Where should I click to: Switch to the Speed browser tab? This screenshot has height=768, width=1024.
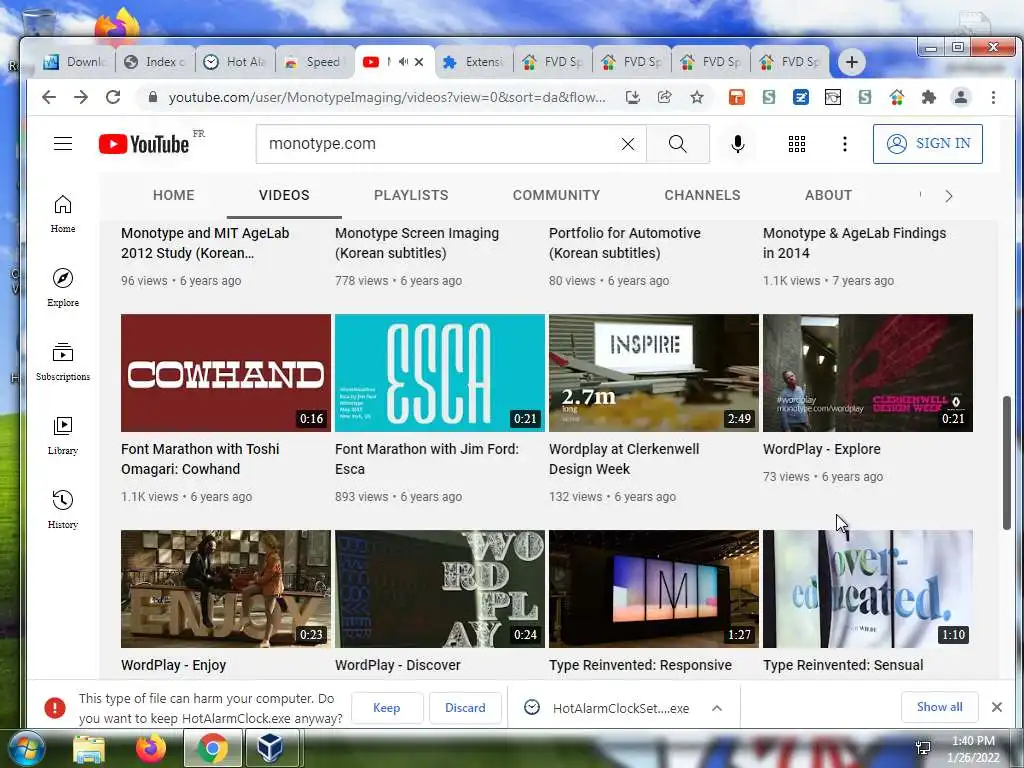tap(315, 62)
